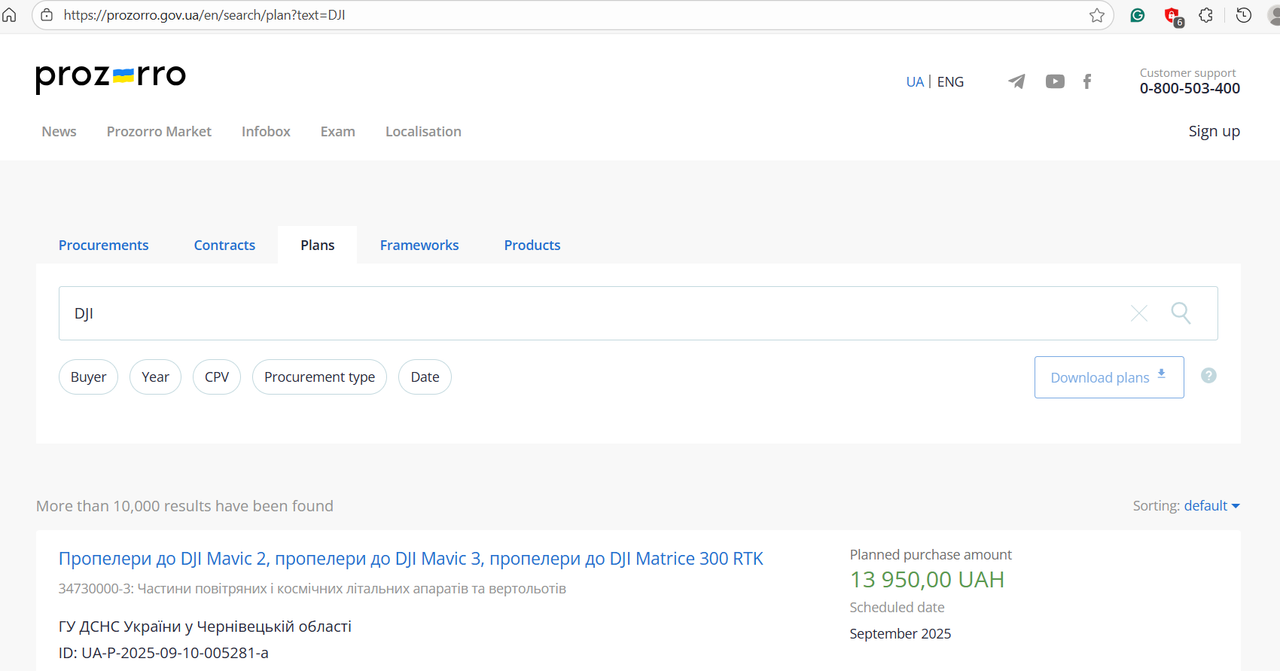Click the Prozorro logo
Viewport: 1280px width, 671px height.
point(110,78)
